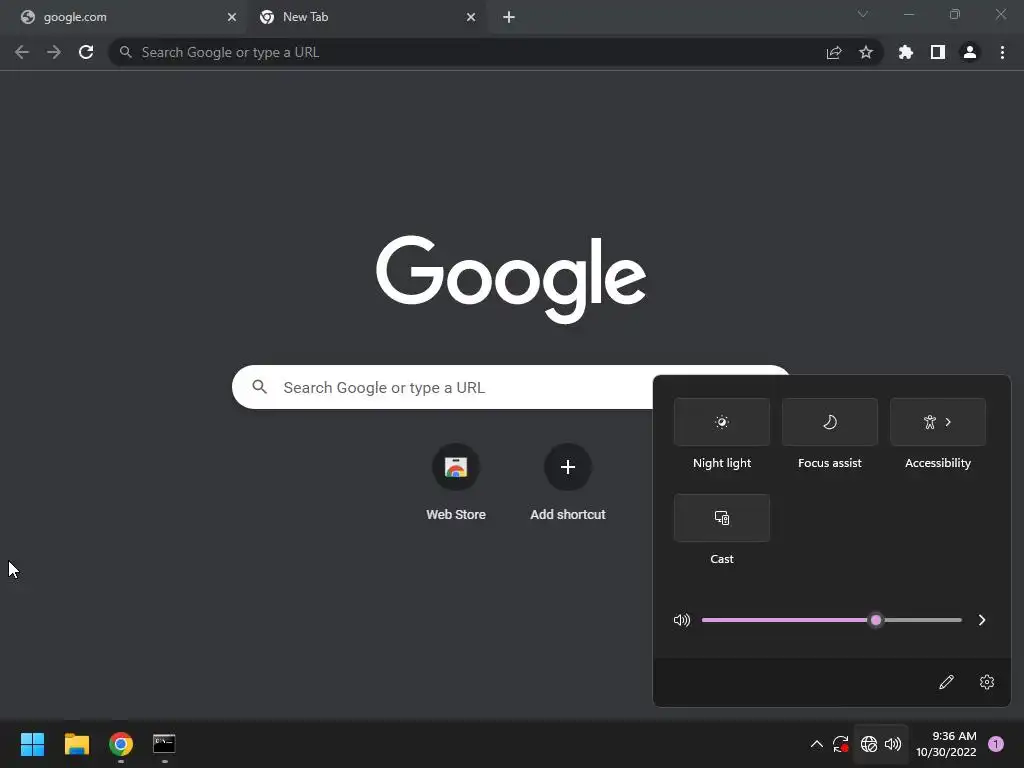The height and width of the screenshot is (768, 1024).
Task: Open the Windows Start menu
Action: click(32, 744)
